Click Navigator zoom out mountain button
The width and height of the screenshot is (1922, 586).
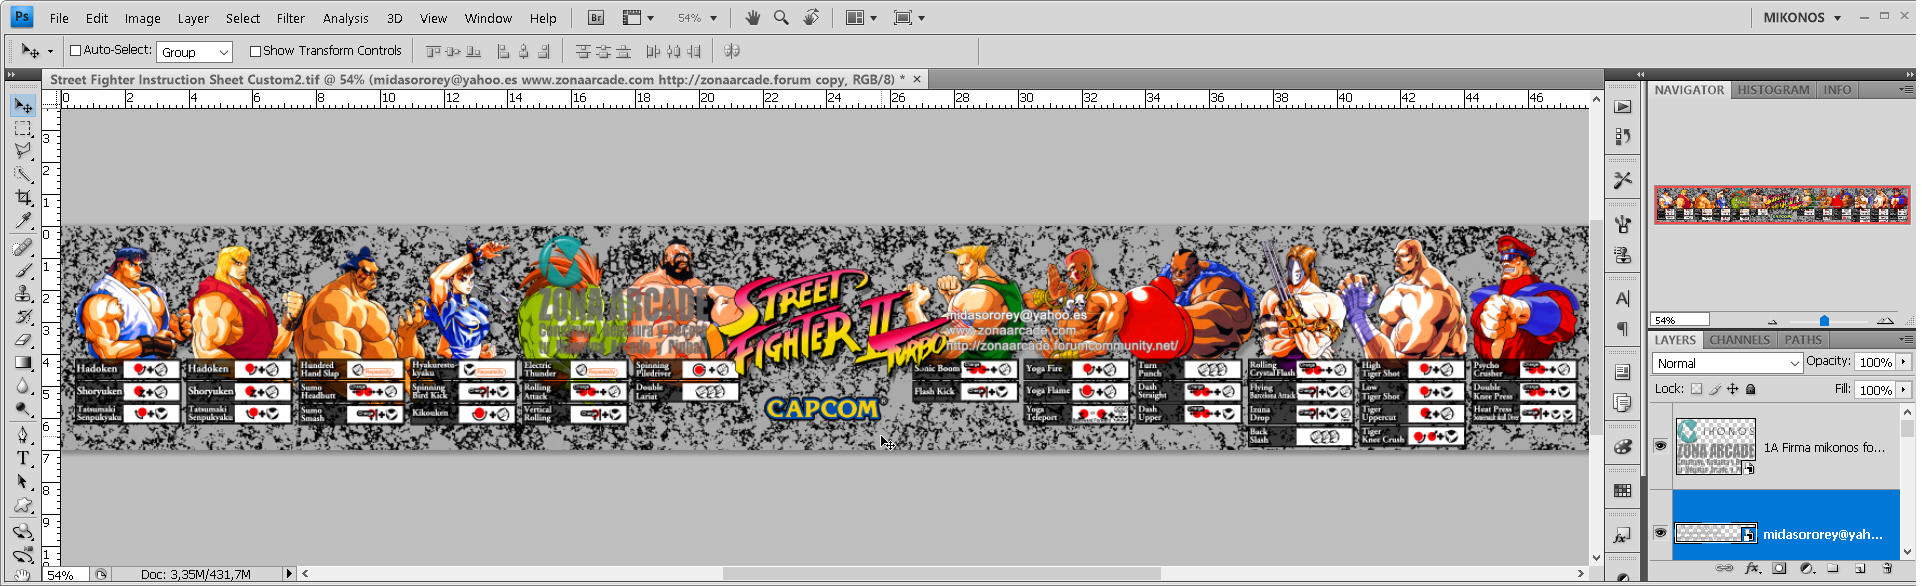click(x=1773, y=321)
